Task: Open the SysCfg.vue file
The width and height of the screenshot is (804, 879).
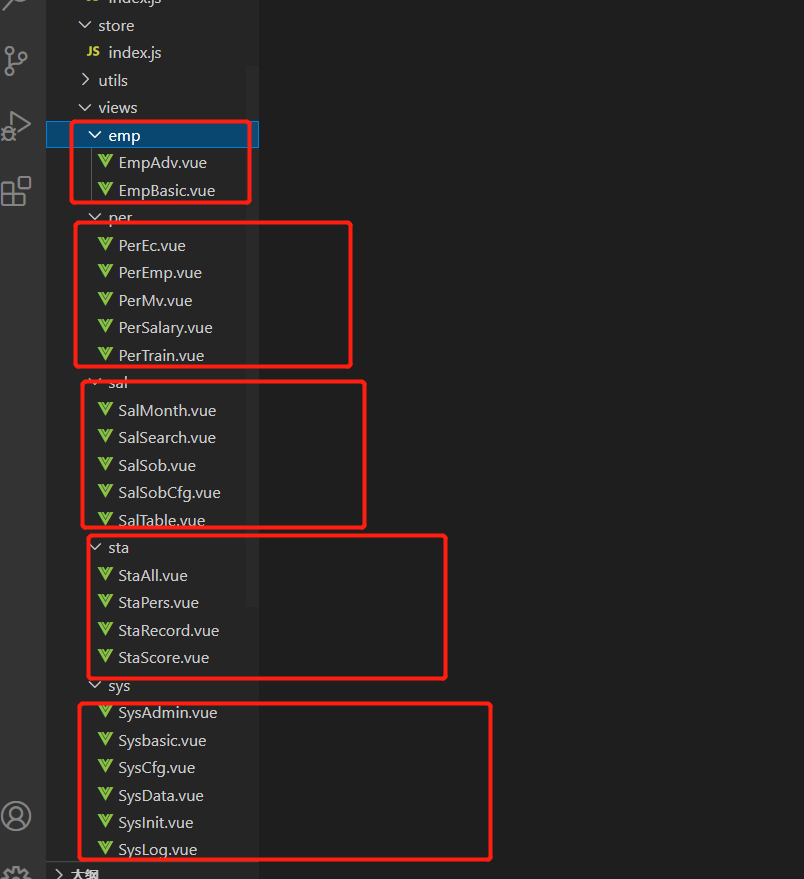Action: pos(156,768)
